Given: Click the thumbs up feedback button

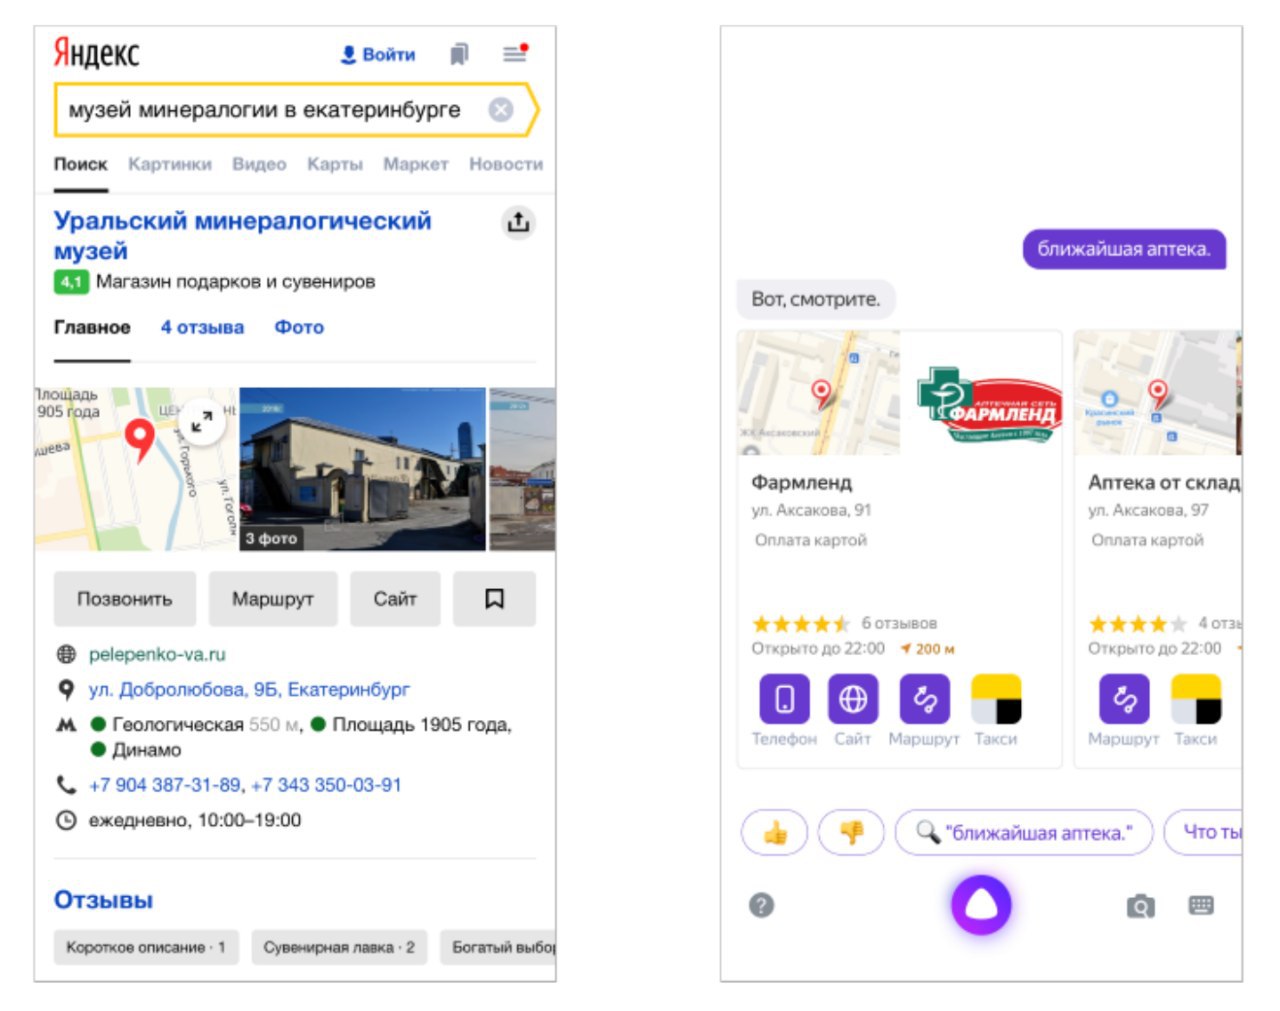Looking at the screenshot, I should point(775,832).
